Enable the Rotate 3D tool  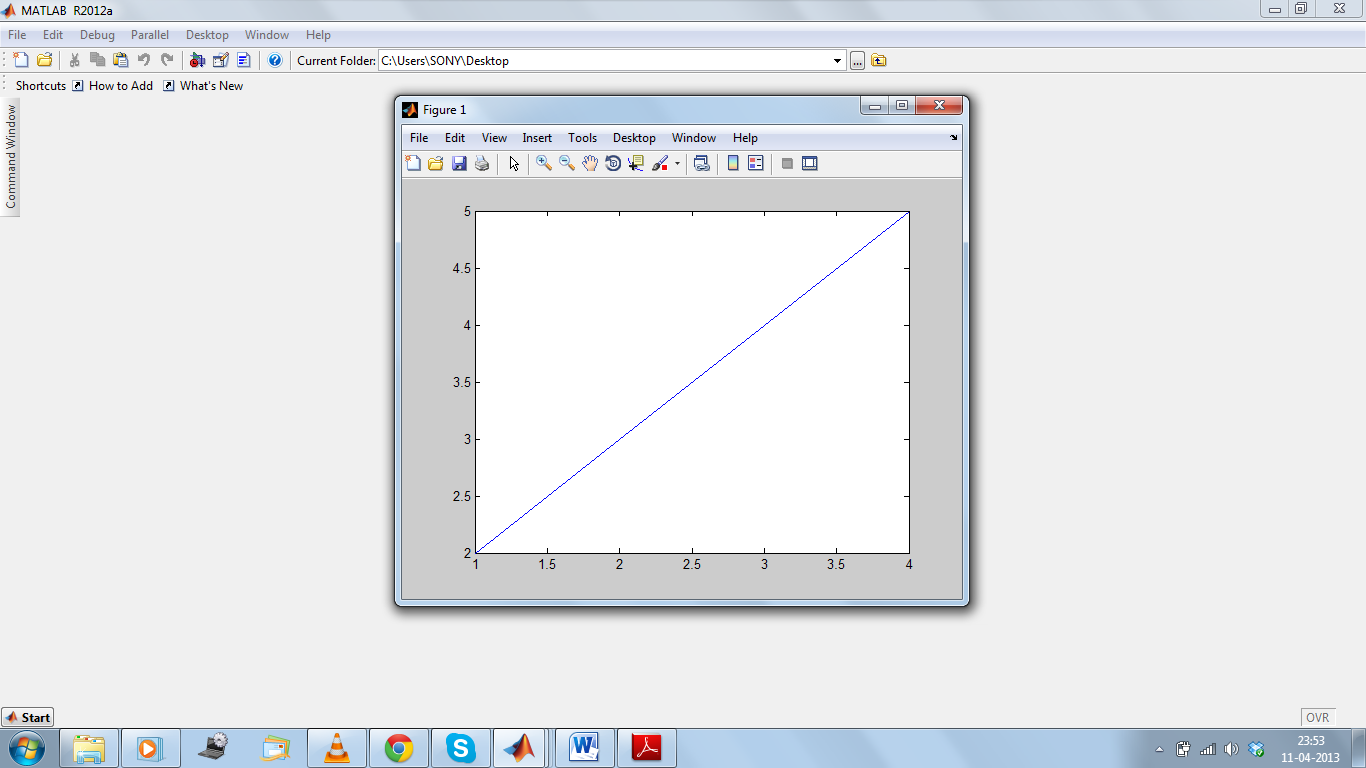(613, 163)
